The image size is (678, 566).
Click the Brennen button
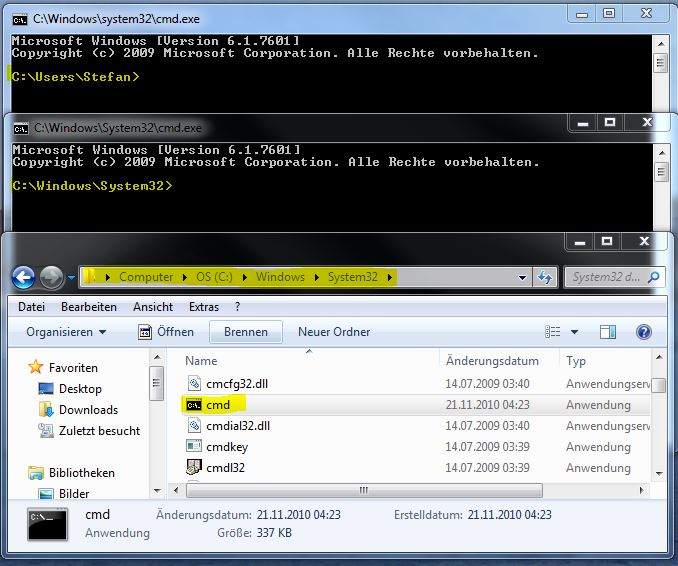click(x=245, y=332)
